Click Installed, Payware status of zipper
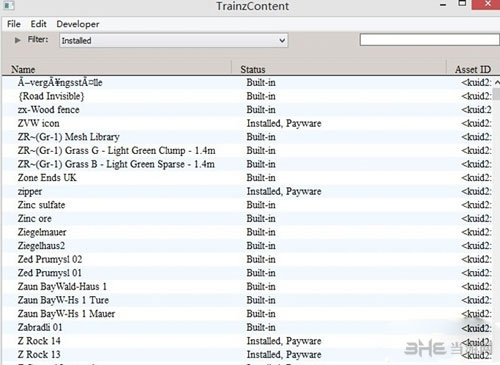500x365 pixels. coord(284,191)
